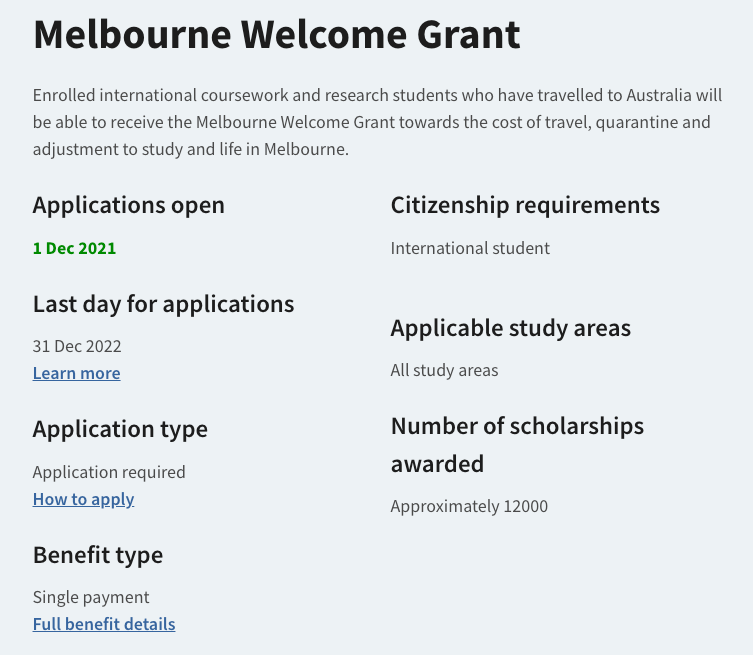Click the "Applications open" heading
The width and height of the screenshot is (753, 655).
pyautogui.click(x=128, y=205)
